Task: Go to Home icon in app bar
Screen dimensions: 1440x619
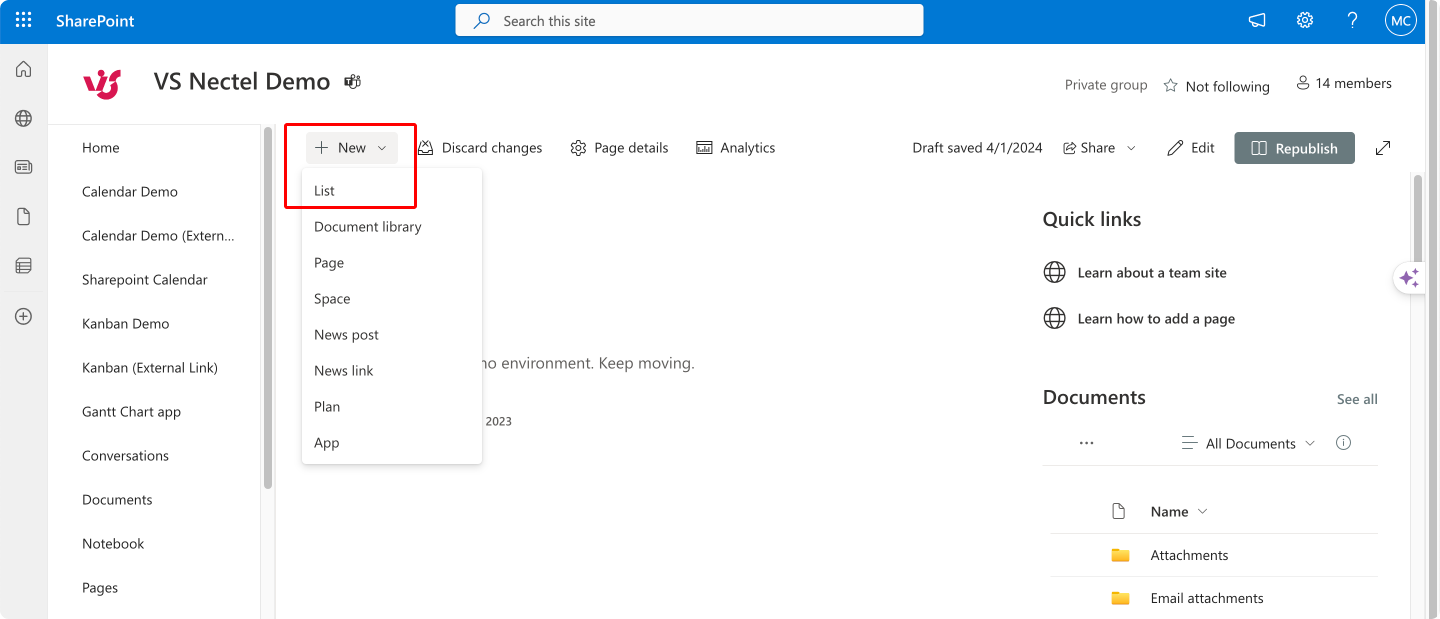Action: (x=23, y=69)
